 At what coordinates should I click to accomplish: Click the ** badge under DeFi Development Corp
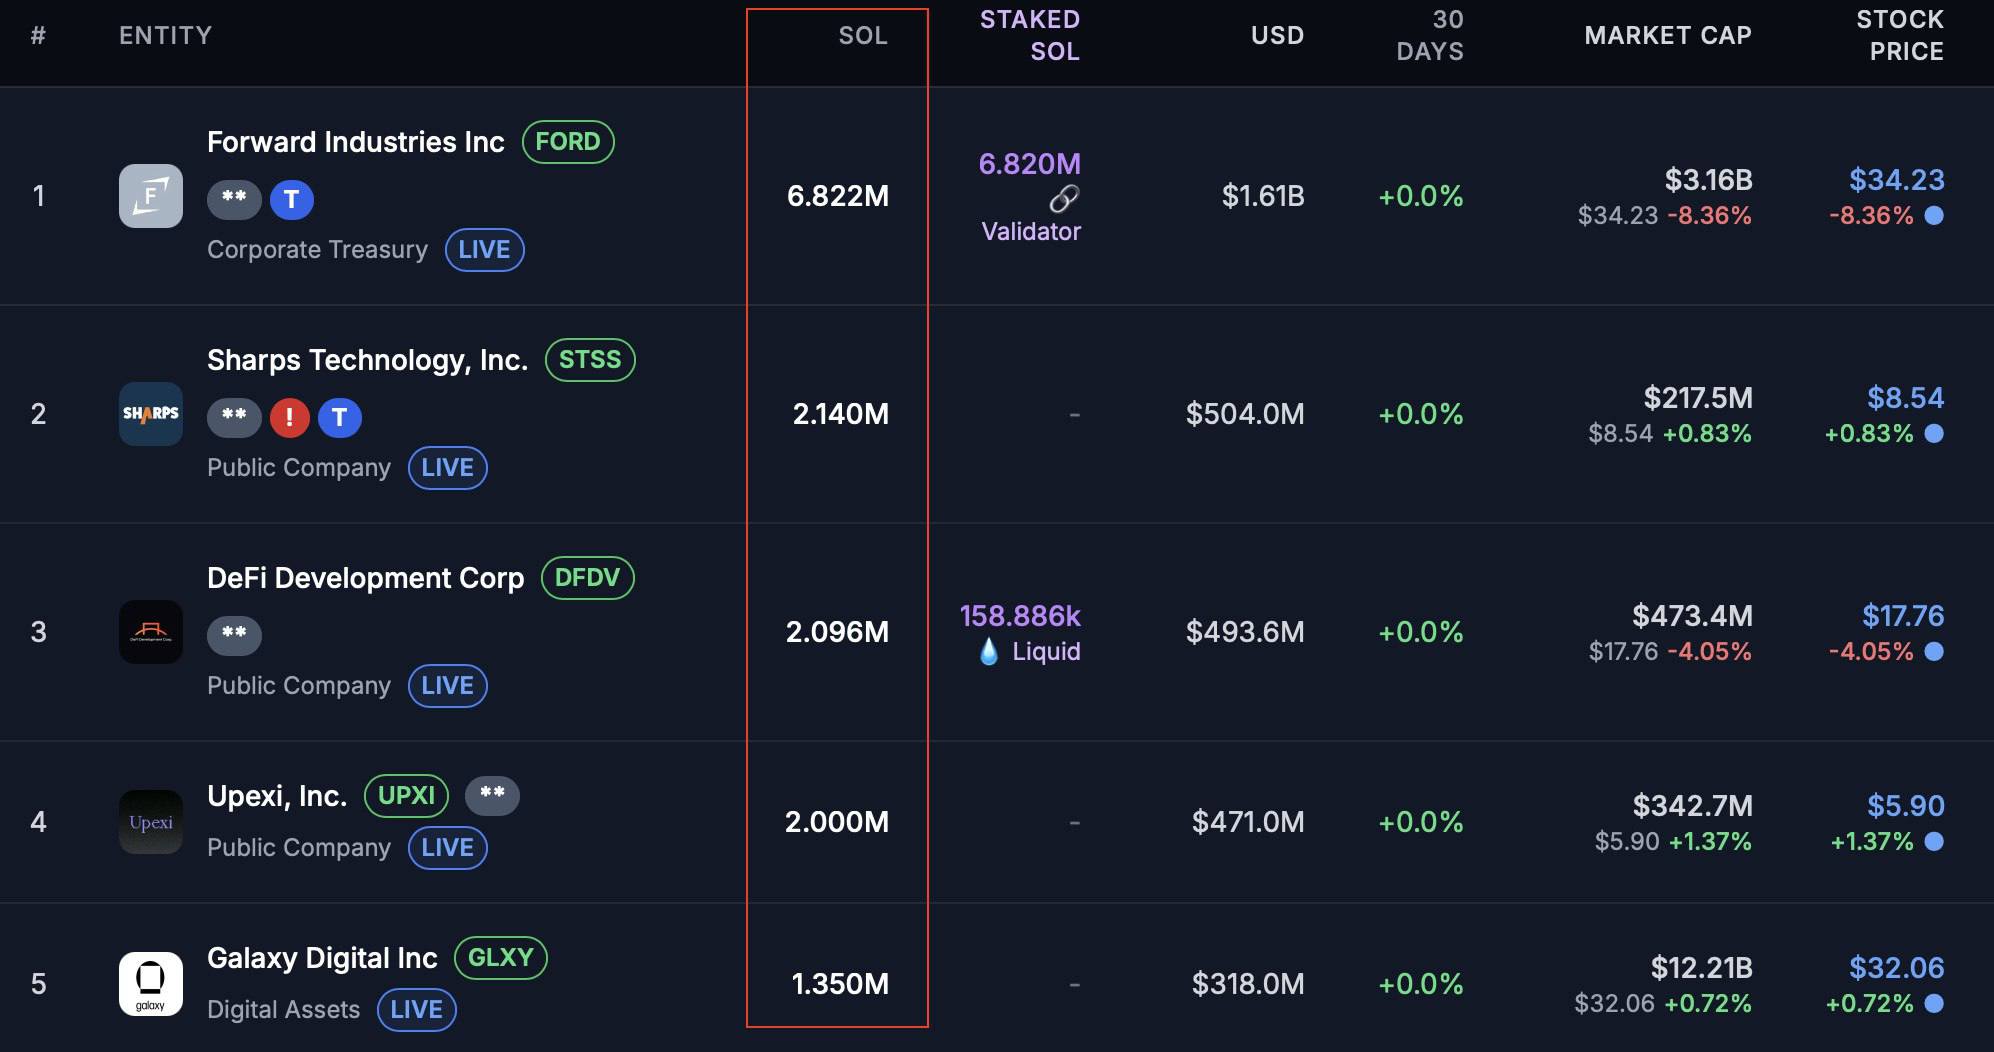[234, 636]
